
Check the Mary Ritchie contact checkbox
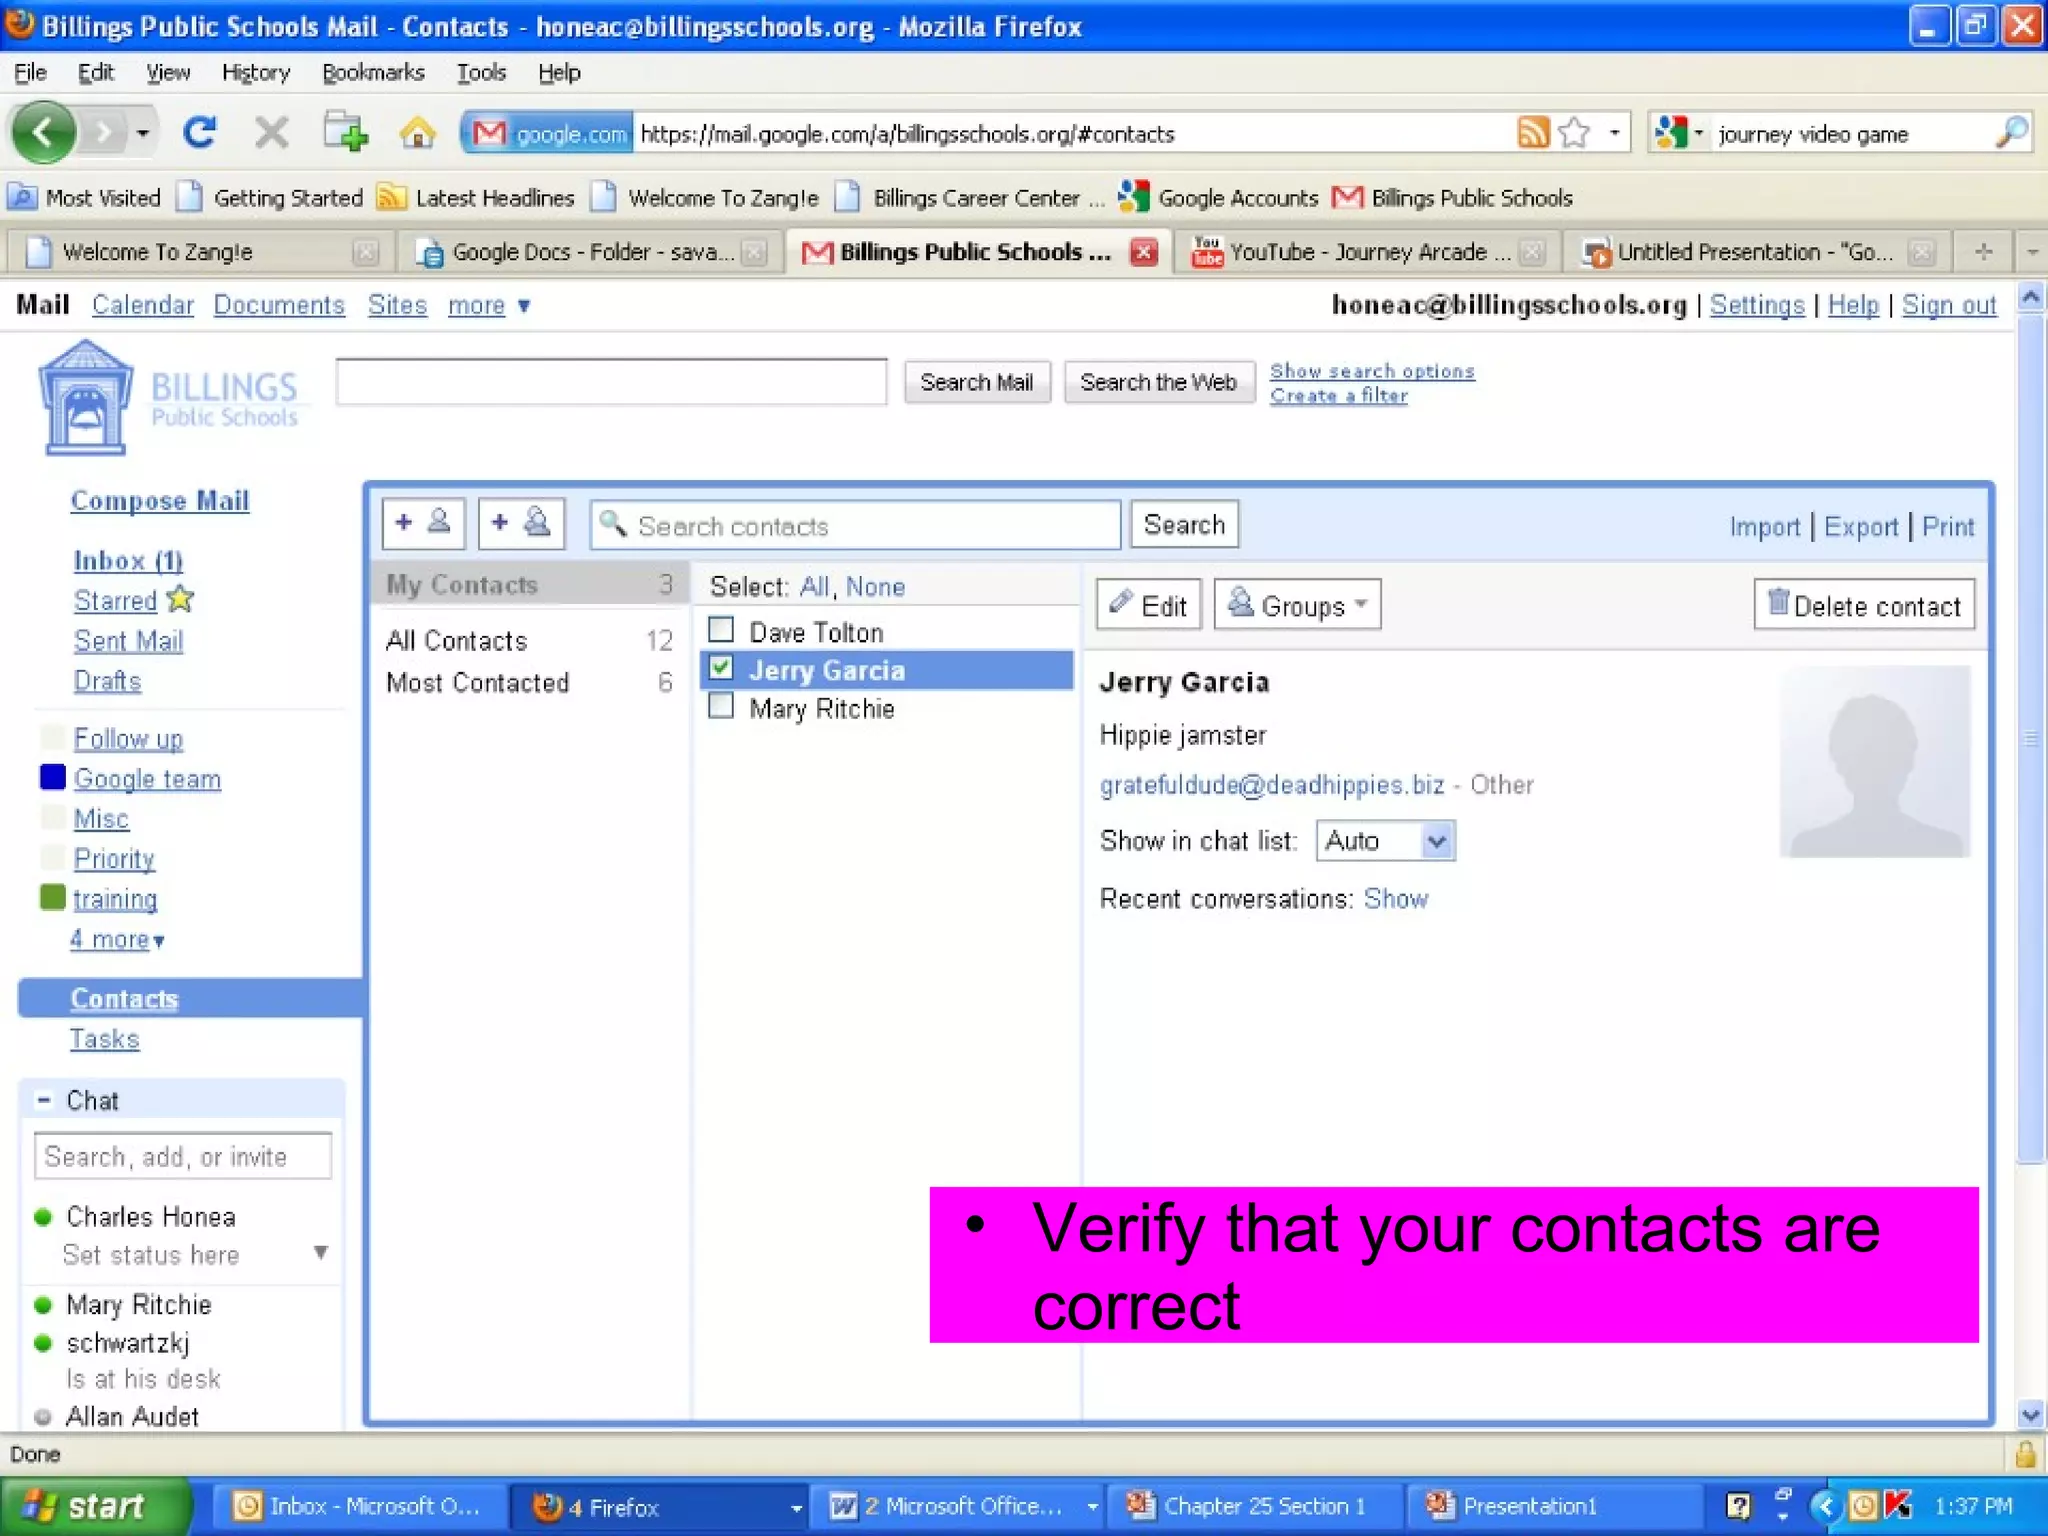coord(720,707)
